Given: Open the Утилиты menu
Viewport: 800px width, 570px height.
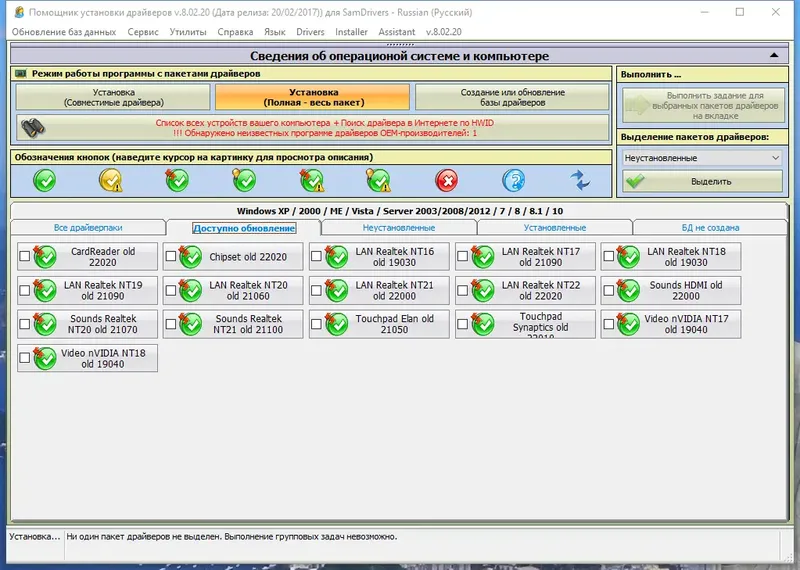Looking at the screenshot, I should [x=188, y=32].
